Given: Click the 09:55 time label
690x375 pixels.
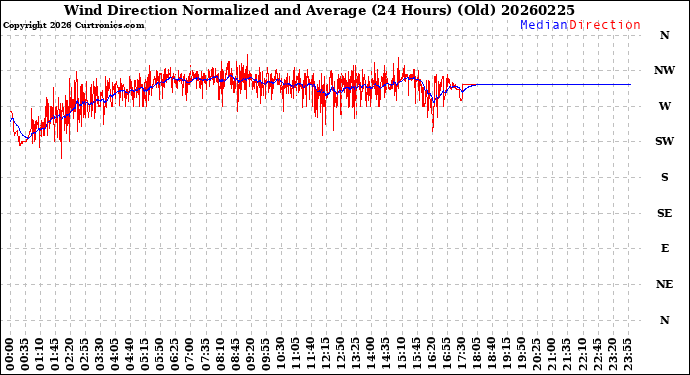Looking at the screenshot, I should (x=265, y=354).
